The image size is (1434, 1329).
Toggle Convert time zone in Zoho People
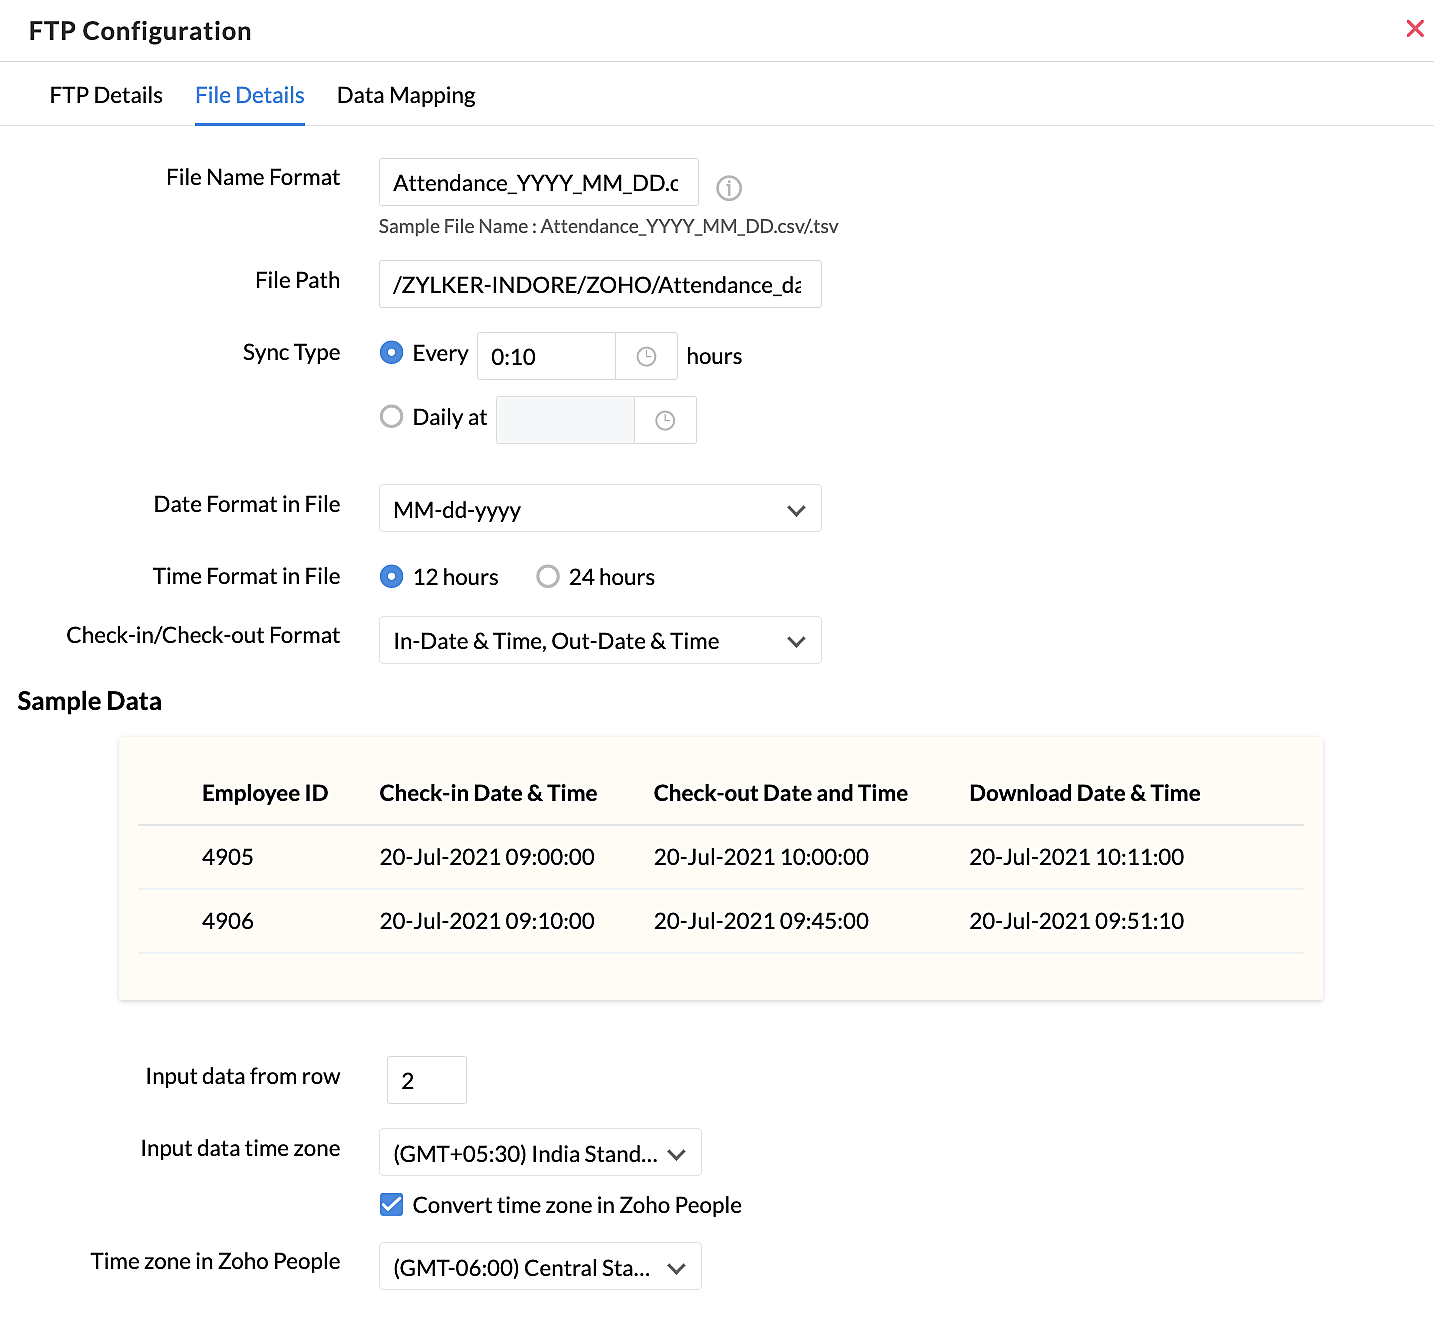coord(392,1205)
